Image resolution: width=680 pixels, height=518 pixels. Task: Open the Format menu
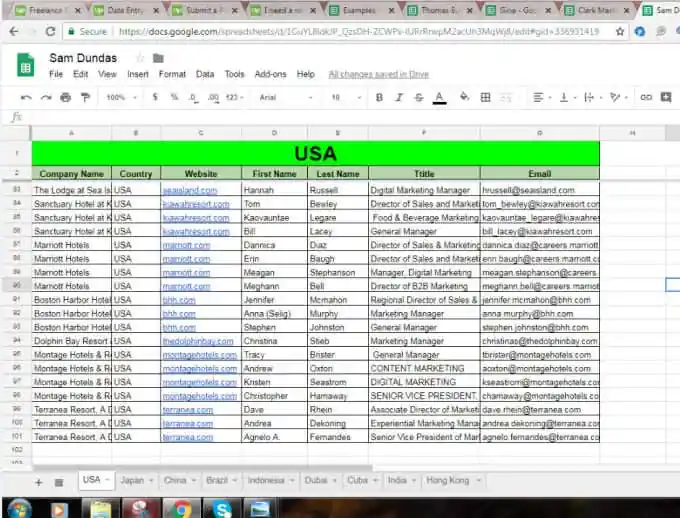click(x=172, y=74)
